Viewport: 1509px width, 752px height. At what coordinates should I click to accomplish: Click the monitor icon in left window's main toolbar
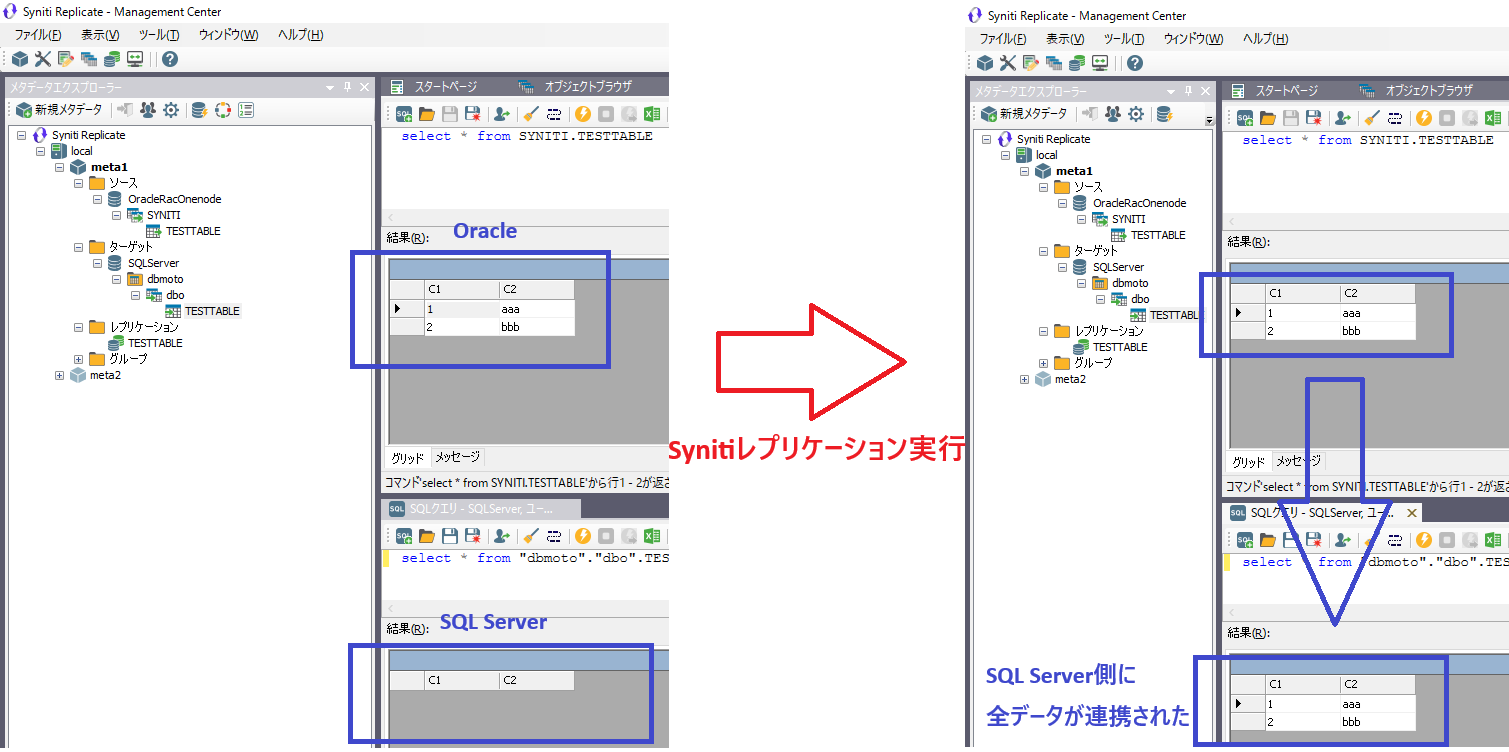[x=135, y=59]
